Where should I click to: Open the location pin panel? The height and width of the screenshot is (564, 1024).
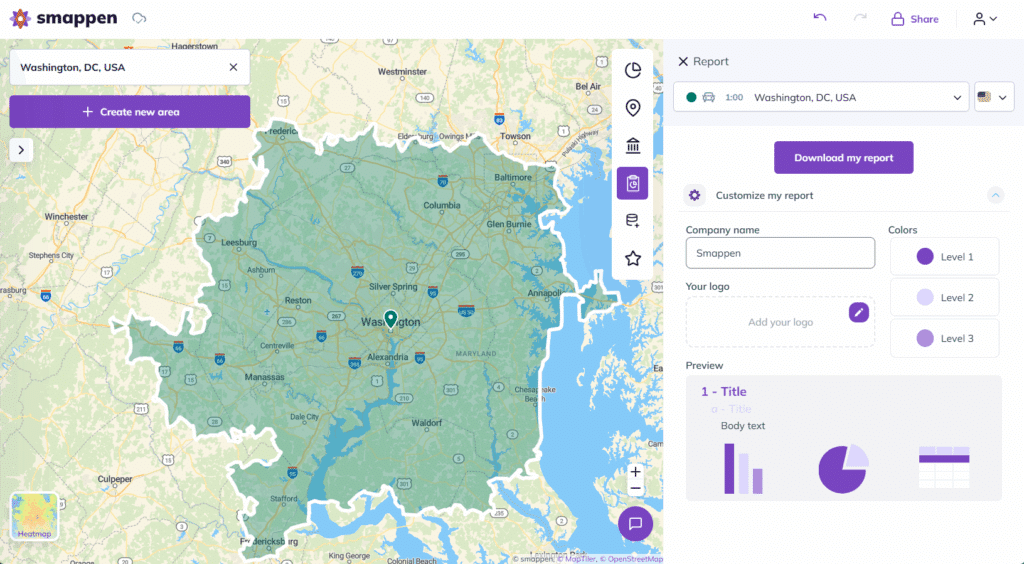tap(632, 108)
